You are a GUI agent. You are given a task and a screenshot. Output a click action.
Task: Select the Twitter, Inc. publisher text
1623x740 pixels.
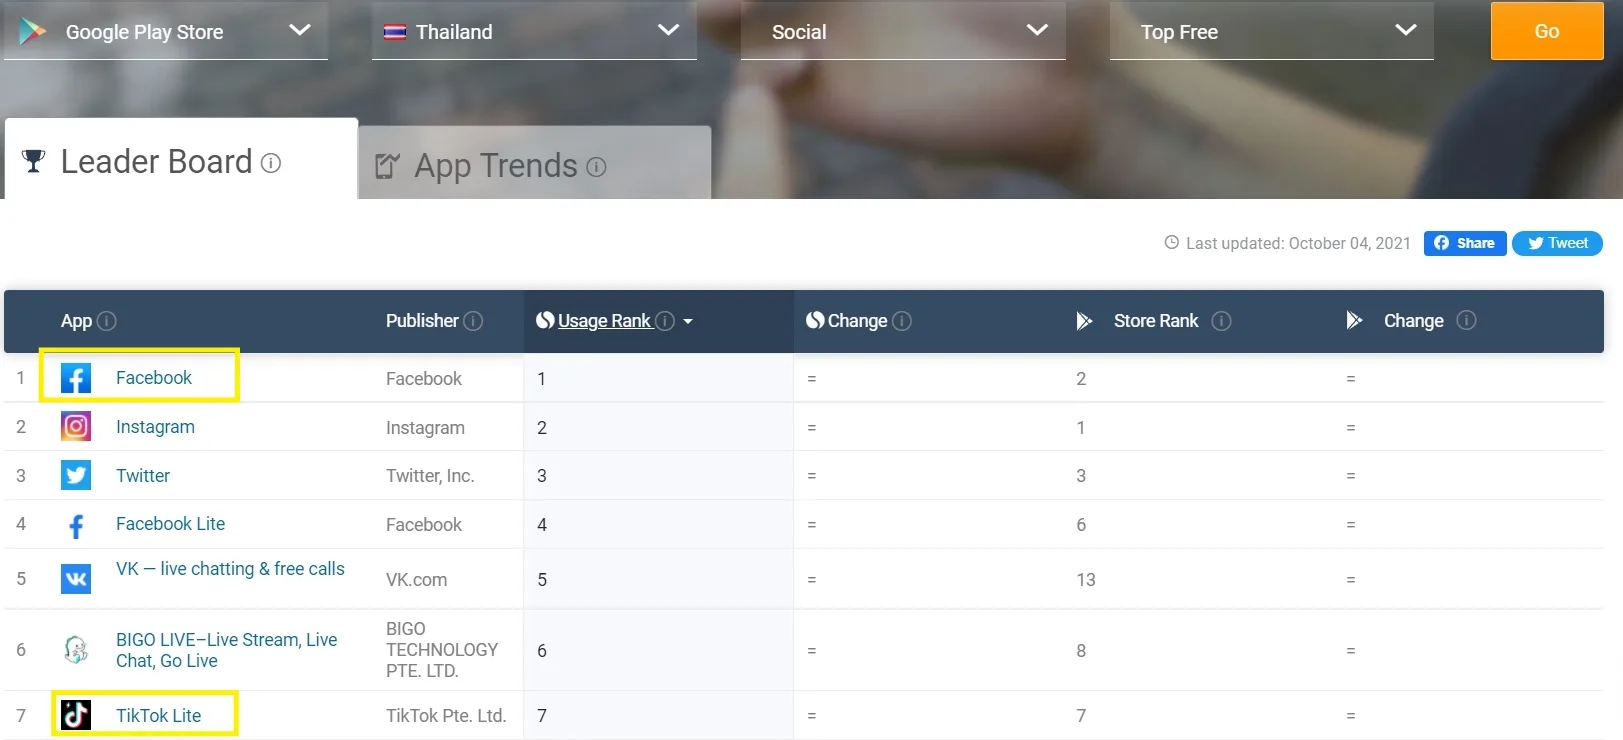coord(430,476)
